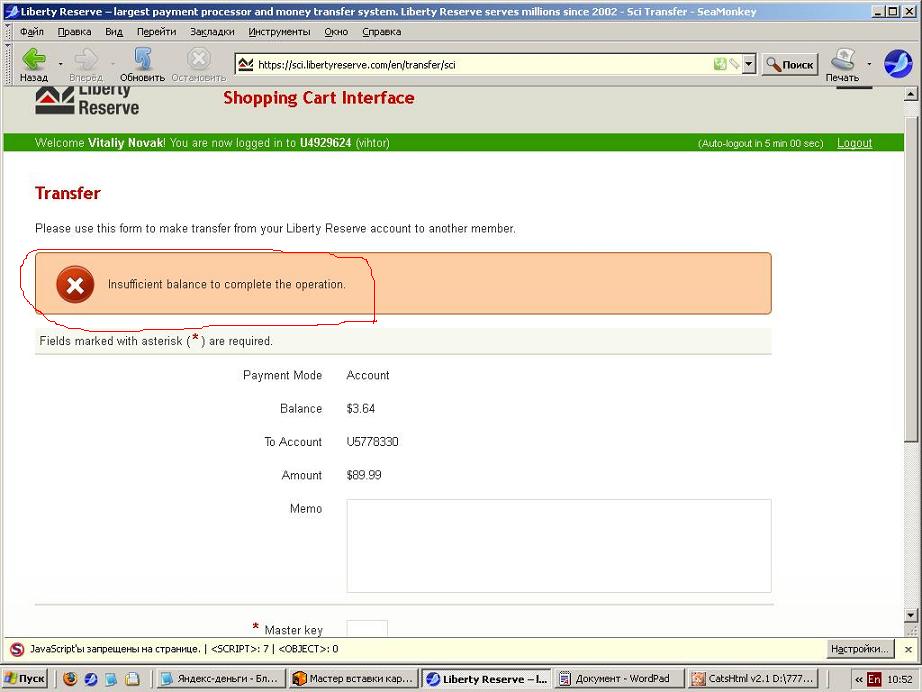
Task: Open the Вид menu
Action: point(114,32)
